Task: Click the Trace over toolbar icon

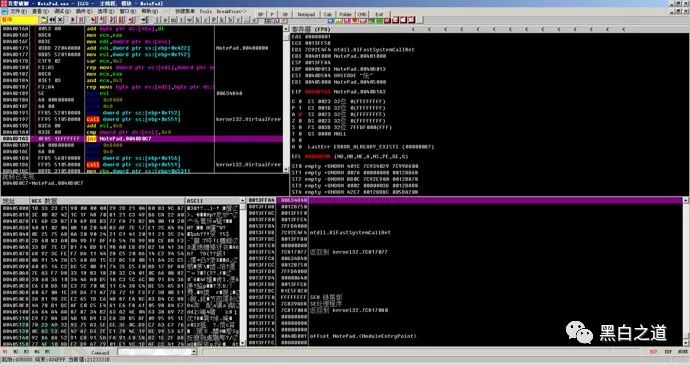Action: [x=120, y=20]
